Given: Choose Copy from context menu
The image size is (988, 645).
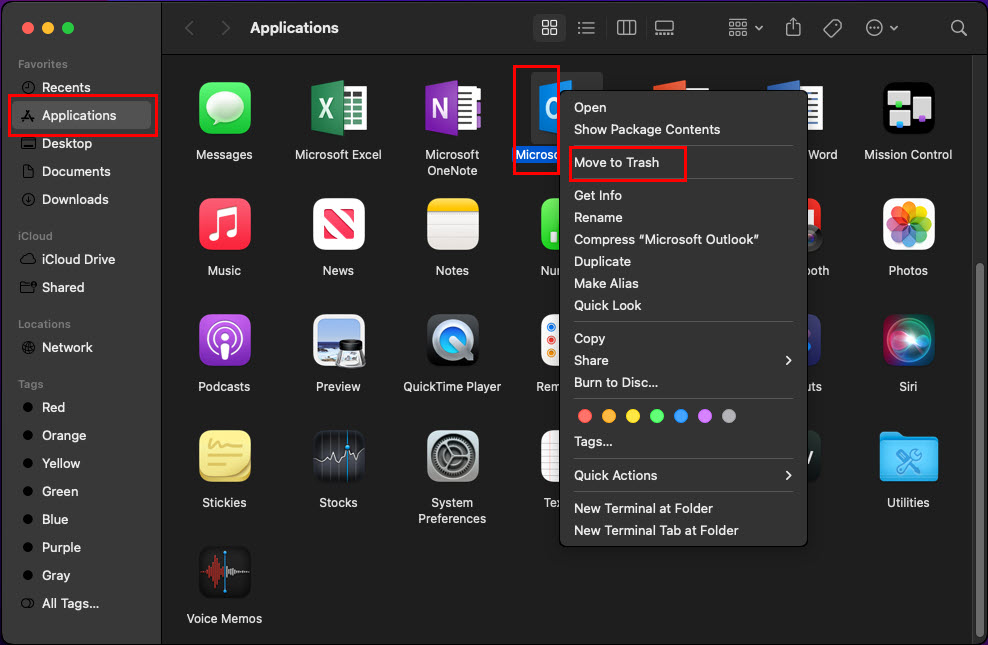Looking at the screenshot, I should tap(682, 339).
